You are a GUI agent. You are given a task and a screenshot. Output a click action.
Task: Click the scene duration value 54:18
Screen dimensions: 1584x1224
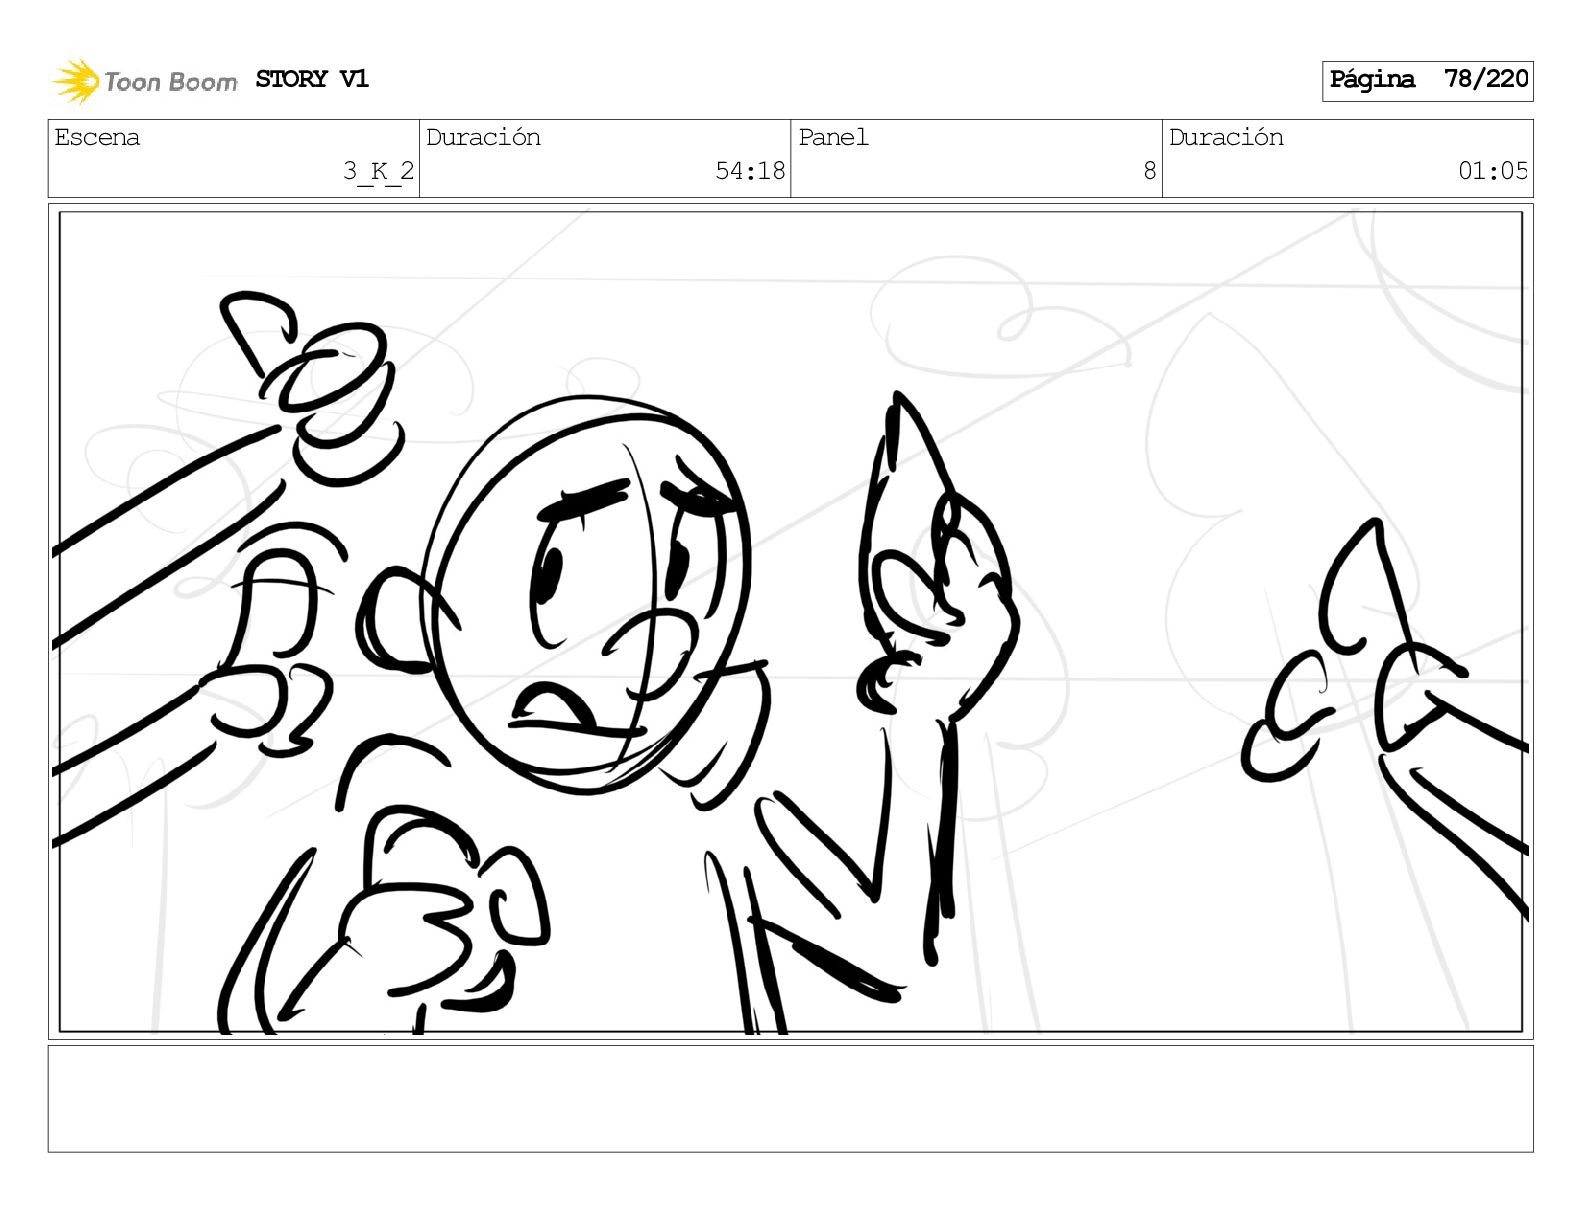pos(750,171)
